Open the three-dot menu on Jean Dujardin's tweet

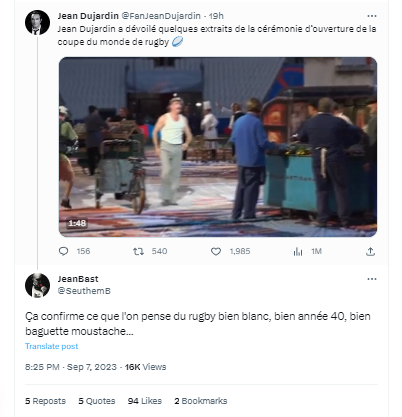click(x=372, y=16)
